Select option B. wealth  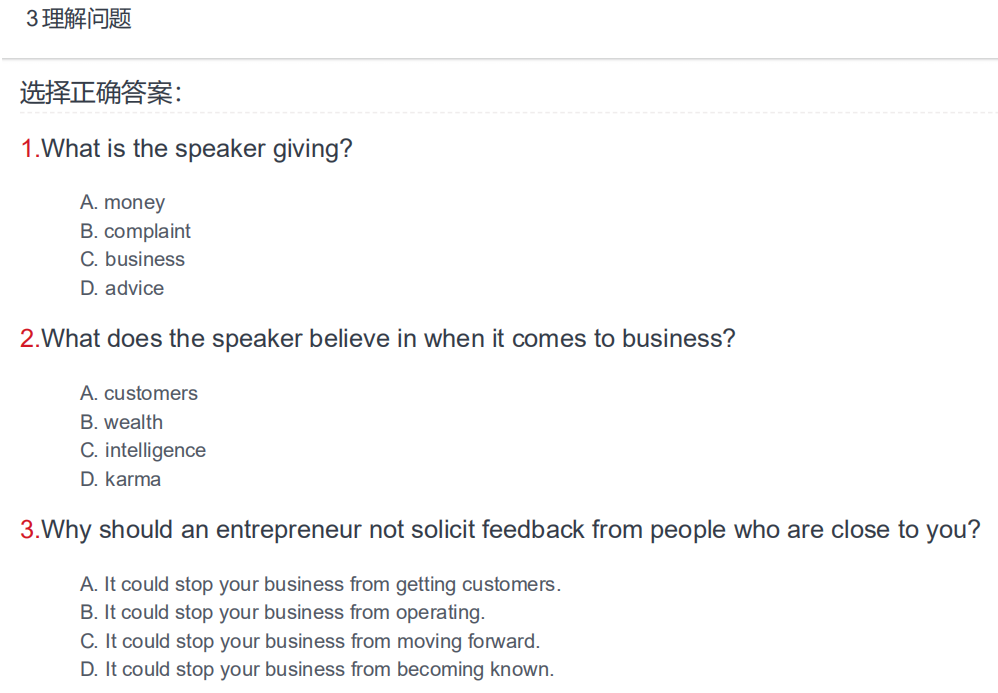(x=122, y=422)
